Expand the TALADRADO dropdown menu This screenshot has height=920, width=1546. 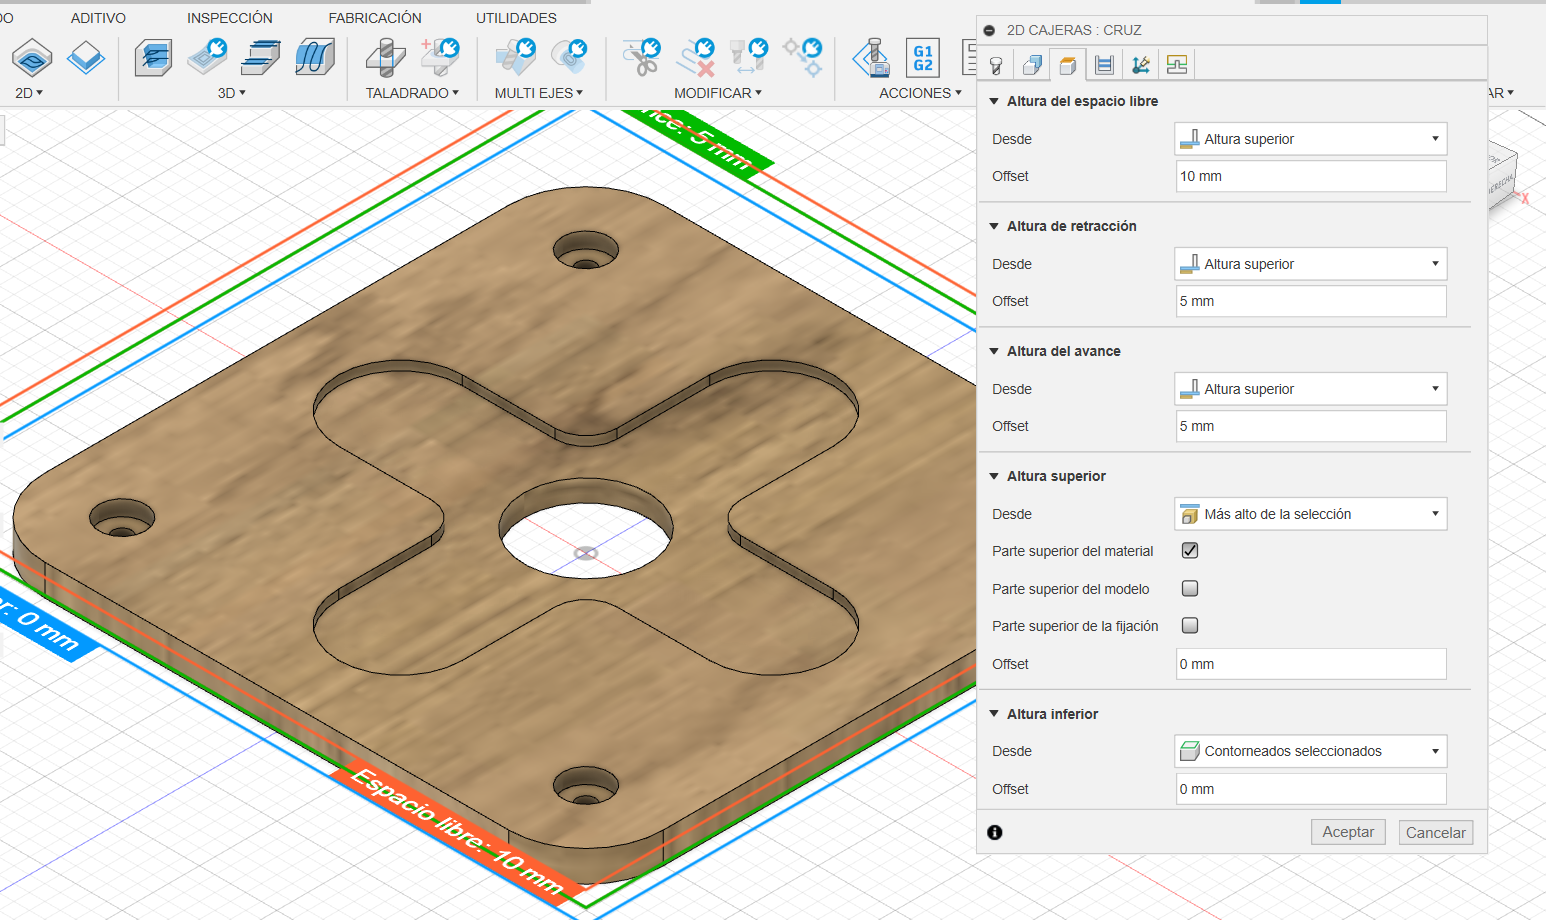(x=412, y=93)
